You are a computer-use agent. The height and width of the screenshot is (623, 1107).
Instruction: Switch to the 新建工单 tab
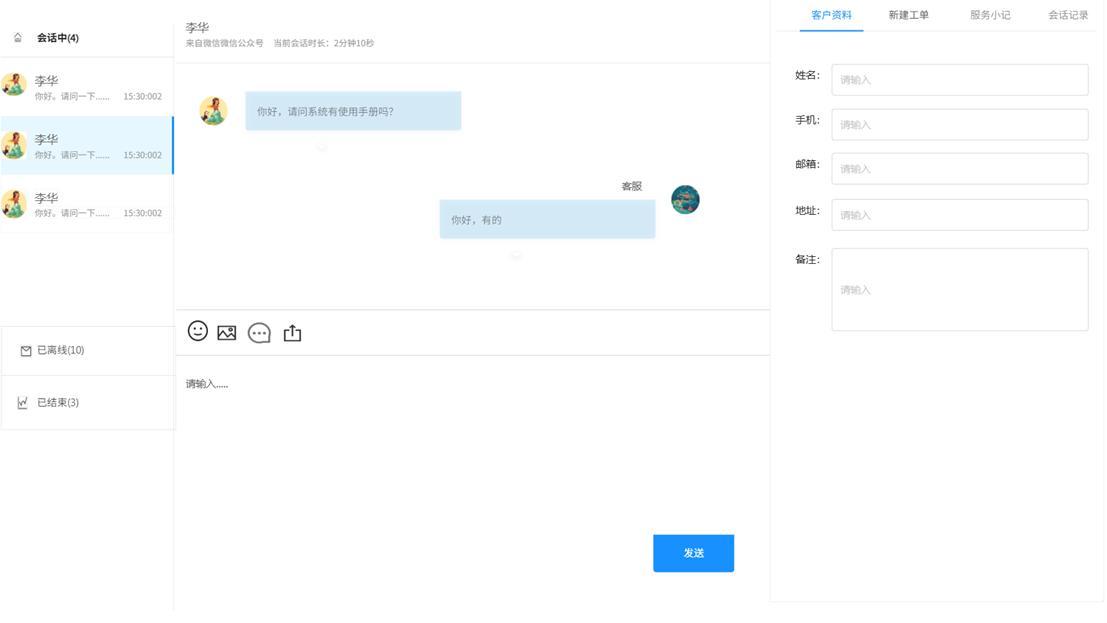[x=908, y=15]
